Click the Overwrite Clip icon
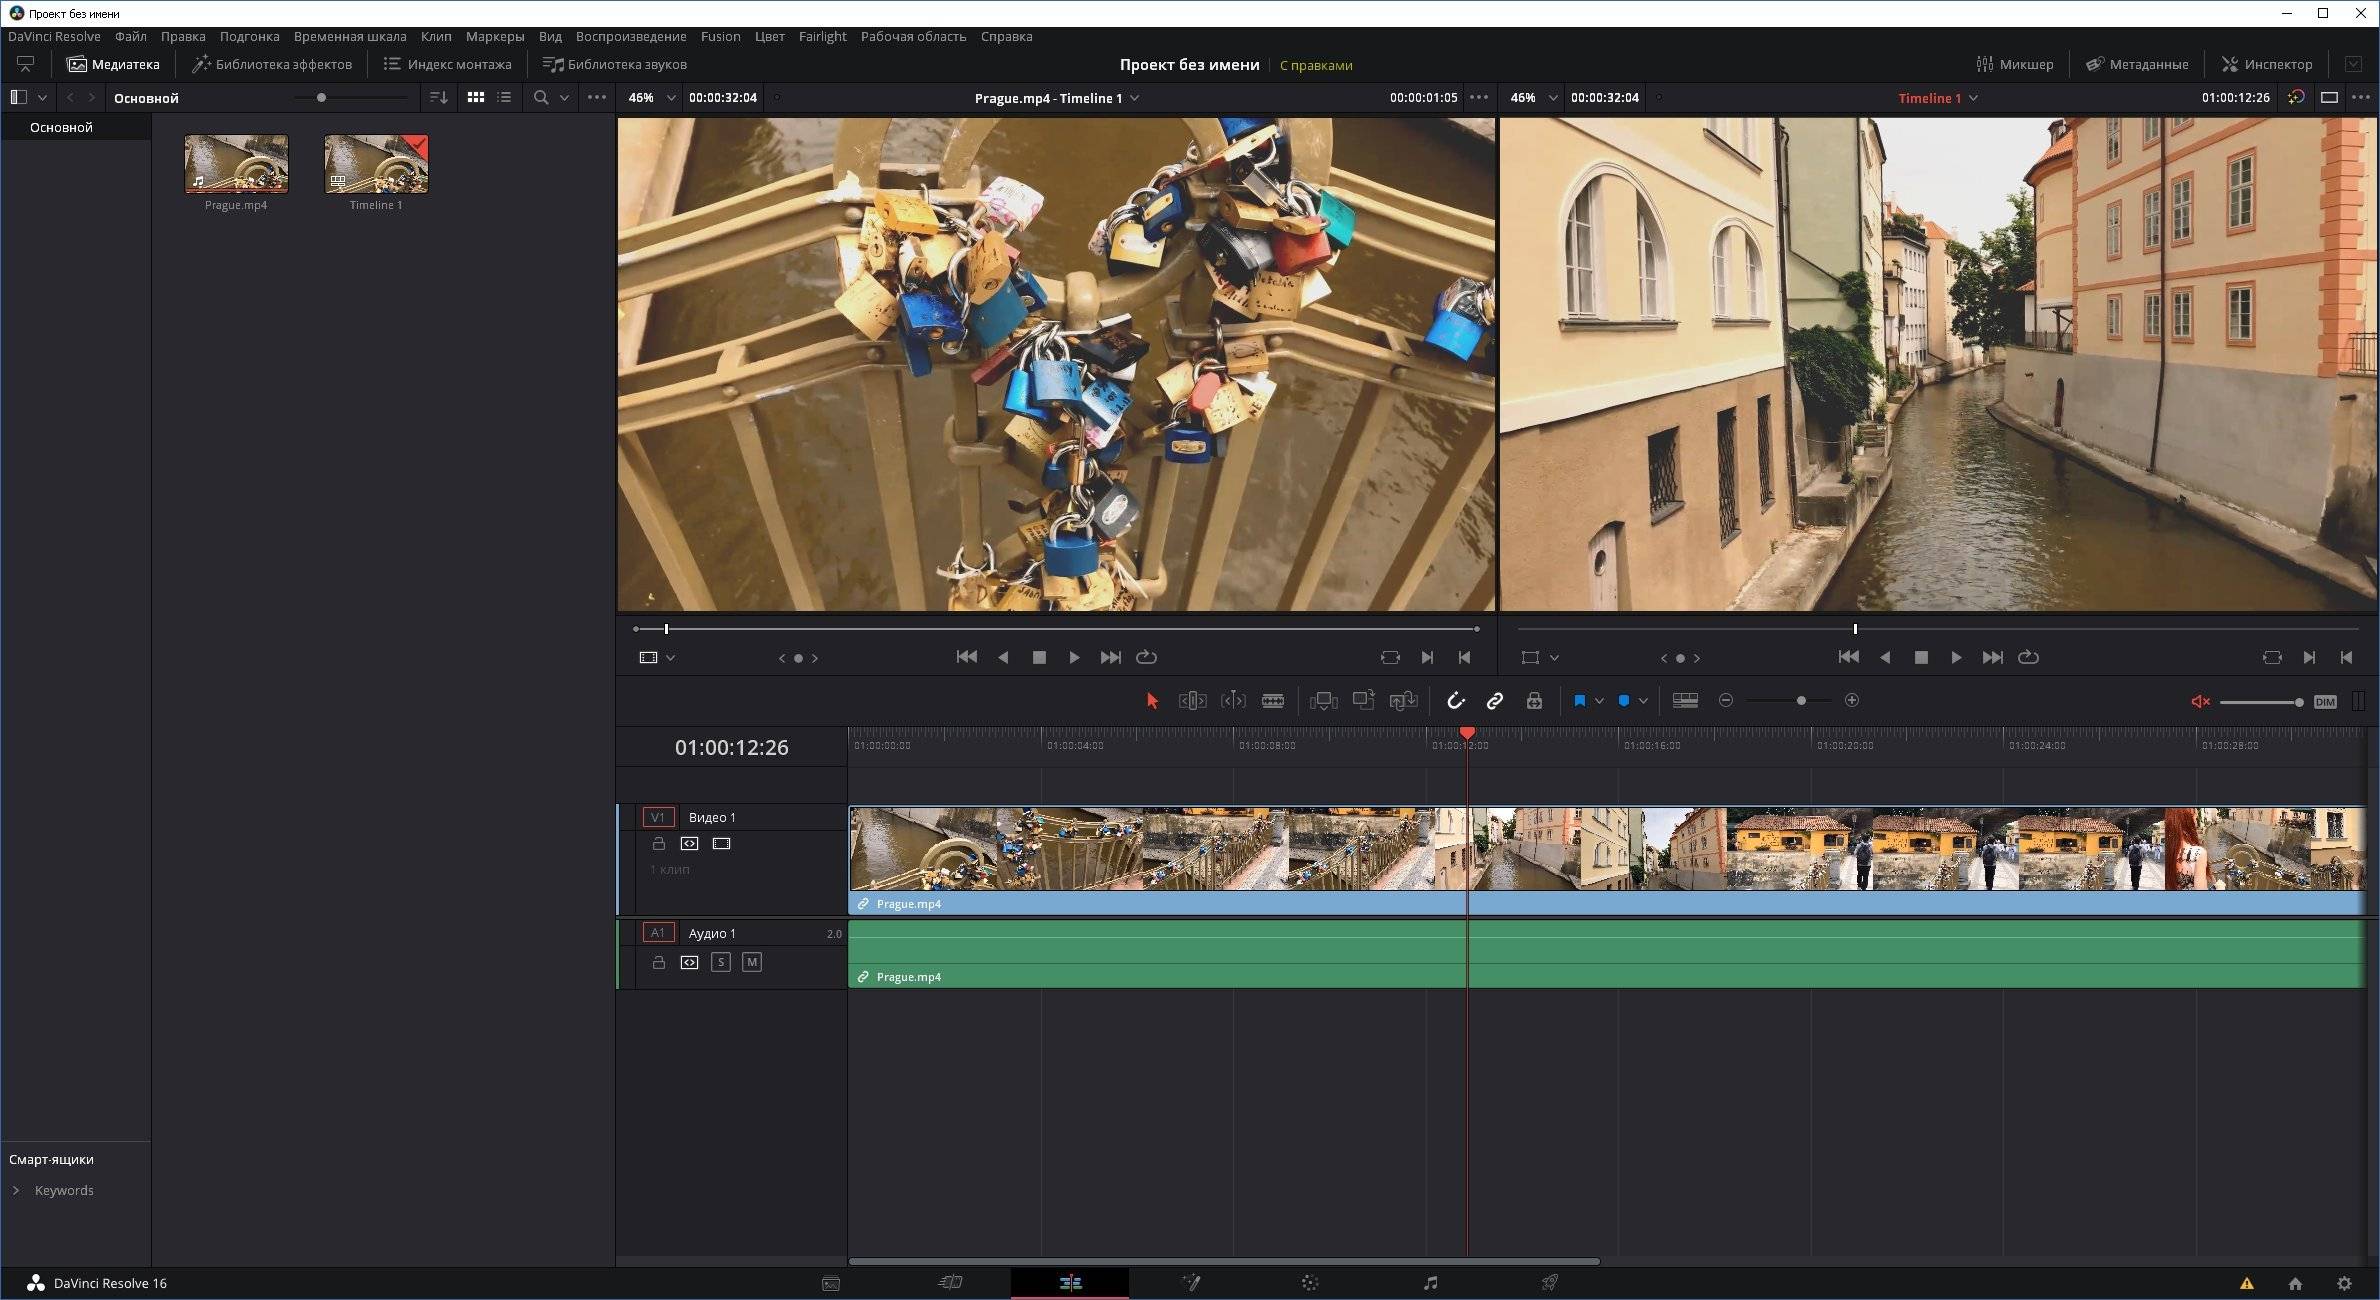 (1363, 701)
